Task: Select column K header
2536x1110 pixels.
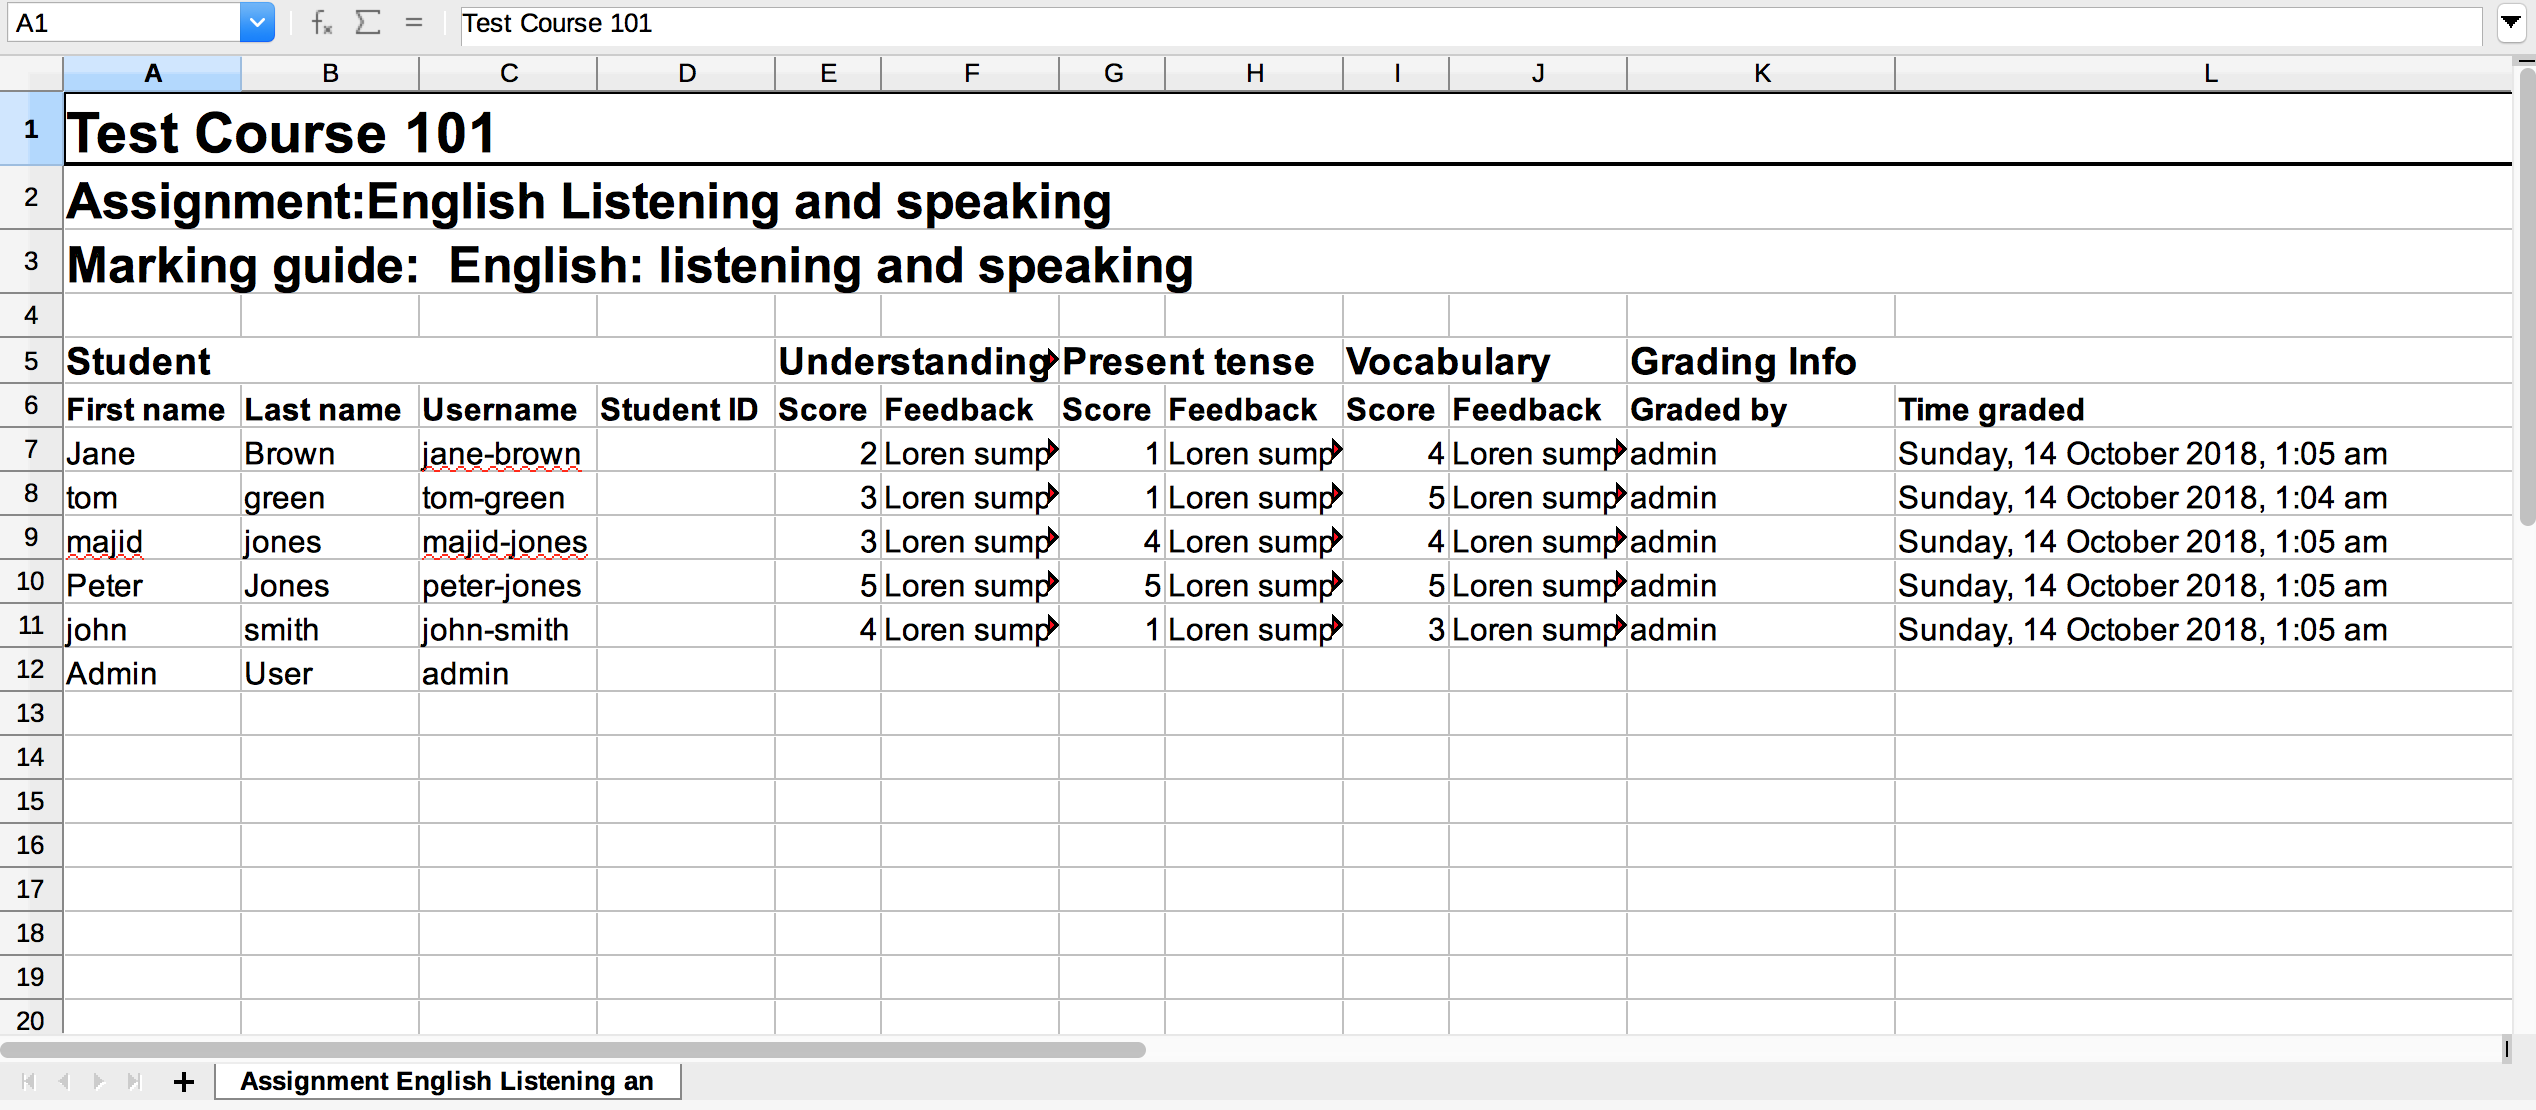Action: tap(1761, 73)
